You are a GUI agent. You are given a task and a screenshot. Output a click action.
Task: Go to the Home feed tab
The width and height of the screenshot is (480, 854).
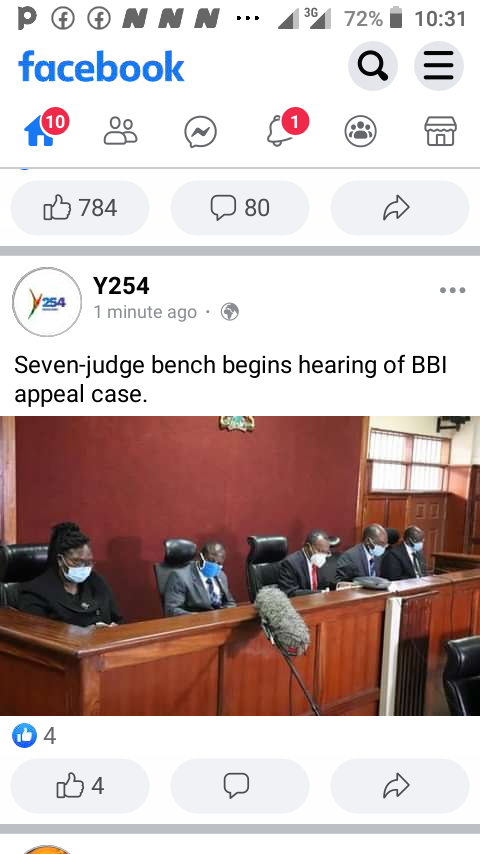(40, 131)
